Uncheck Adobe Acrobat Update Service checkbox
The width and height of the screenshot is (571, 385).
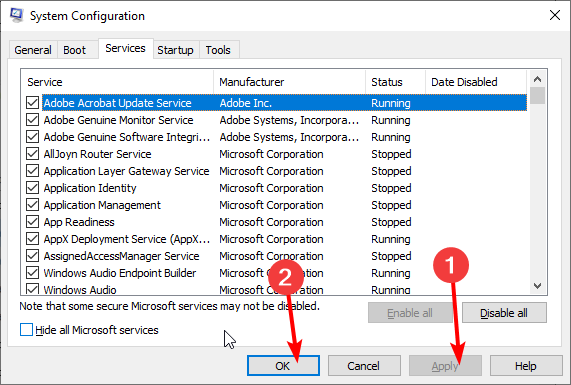tap(32, 103)
